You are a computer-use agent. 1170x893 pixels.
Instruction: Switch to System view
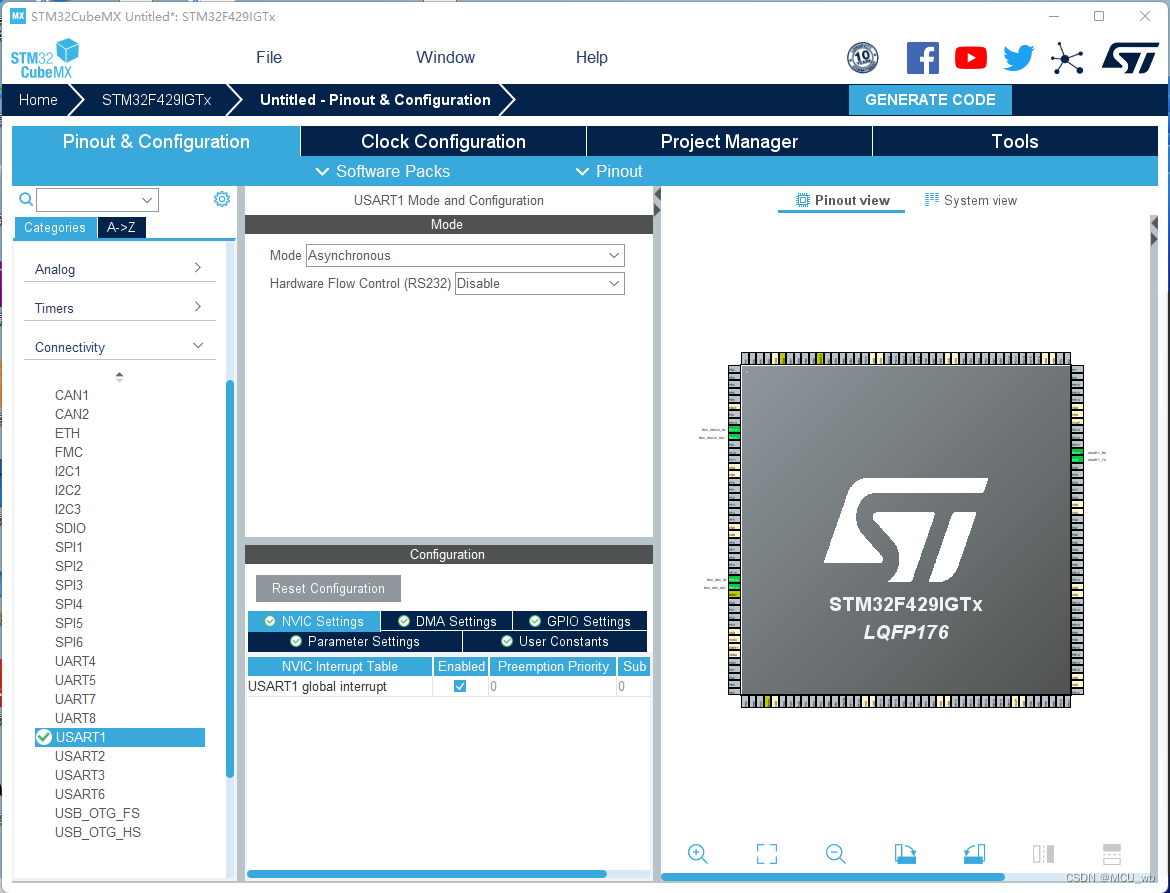point(971,200)
